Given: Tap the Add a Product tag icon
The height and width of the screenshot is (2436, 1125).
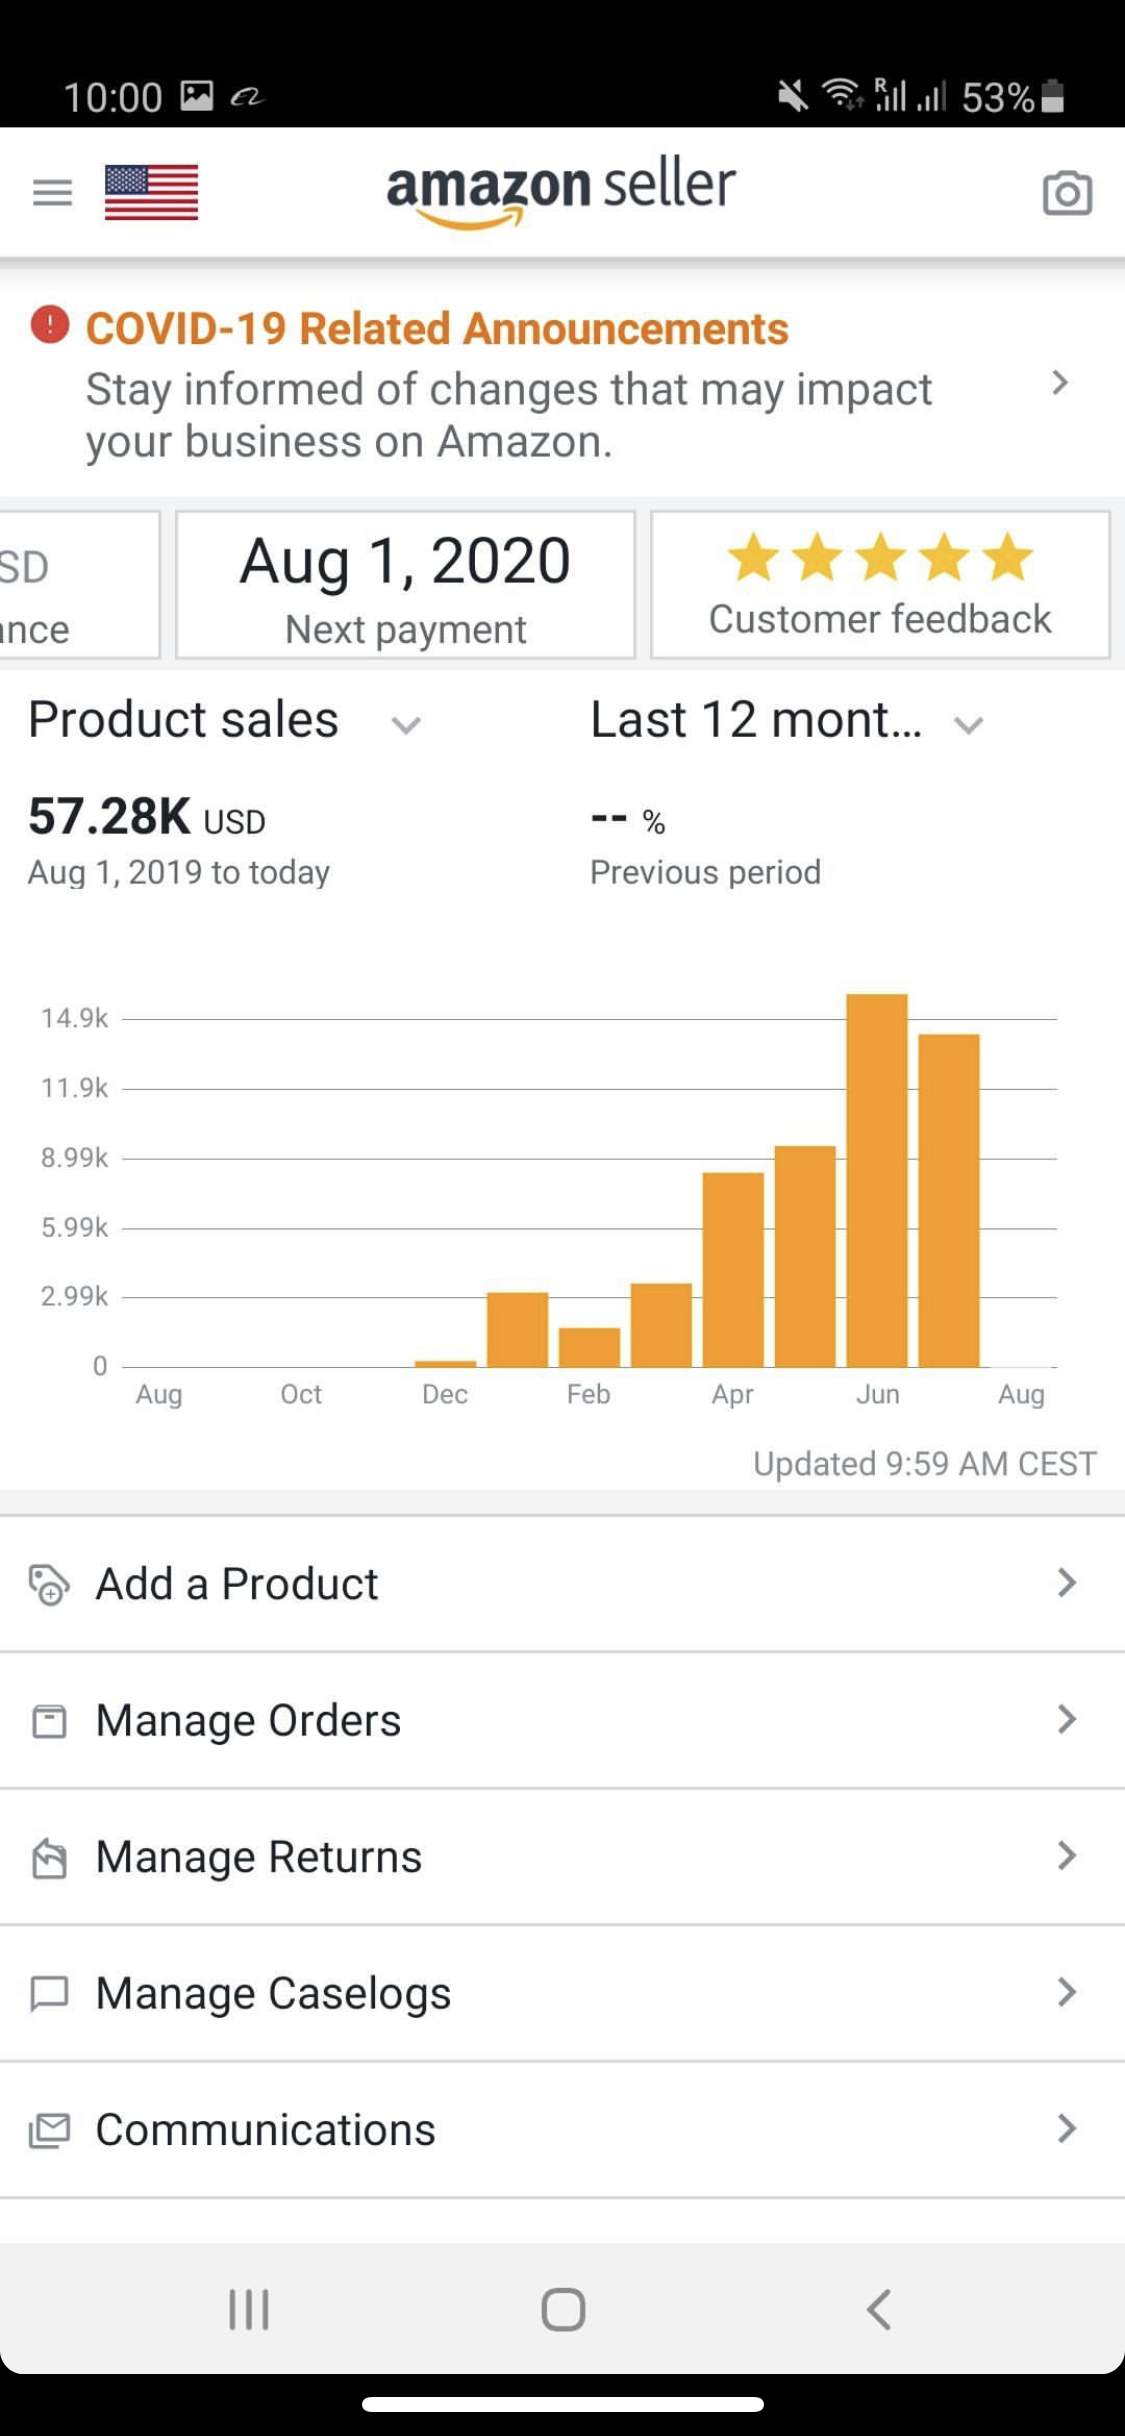Looking at the screenshot, I should pos(49,1584).
